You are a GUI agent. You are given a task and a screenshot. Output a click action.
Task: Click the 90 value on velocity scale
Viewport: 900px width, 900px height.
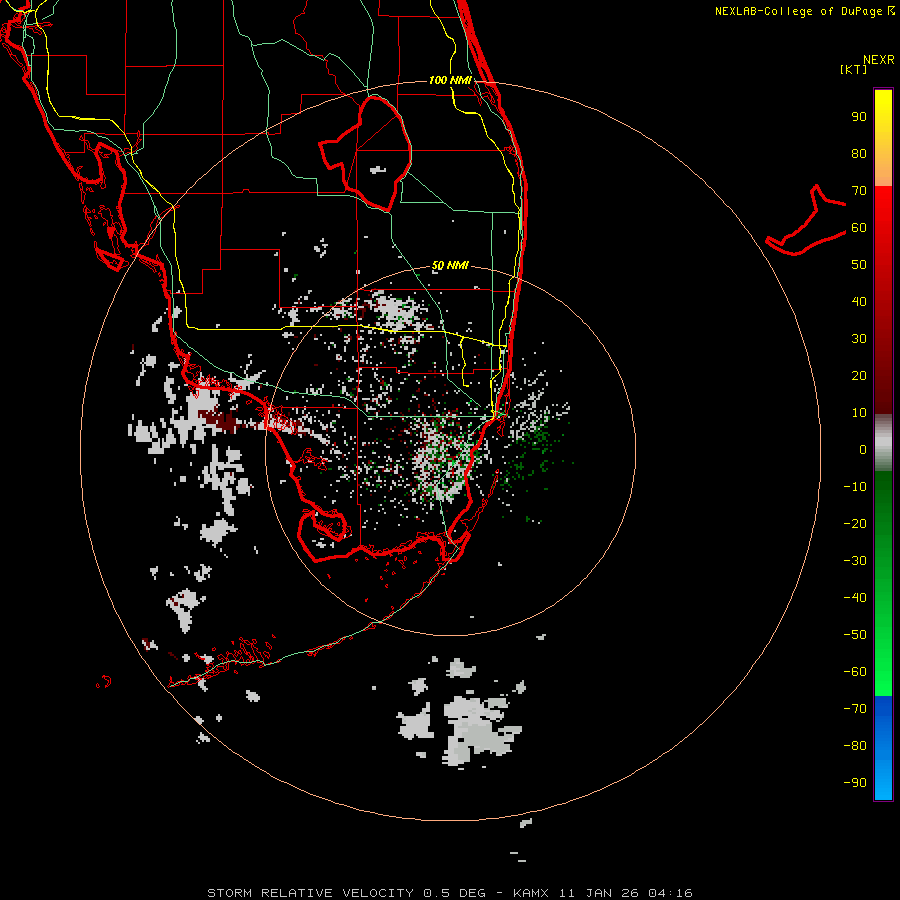tap(859, 117)
